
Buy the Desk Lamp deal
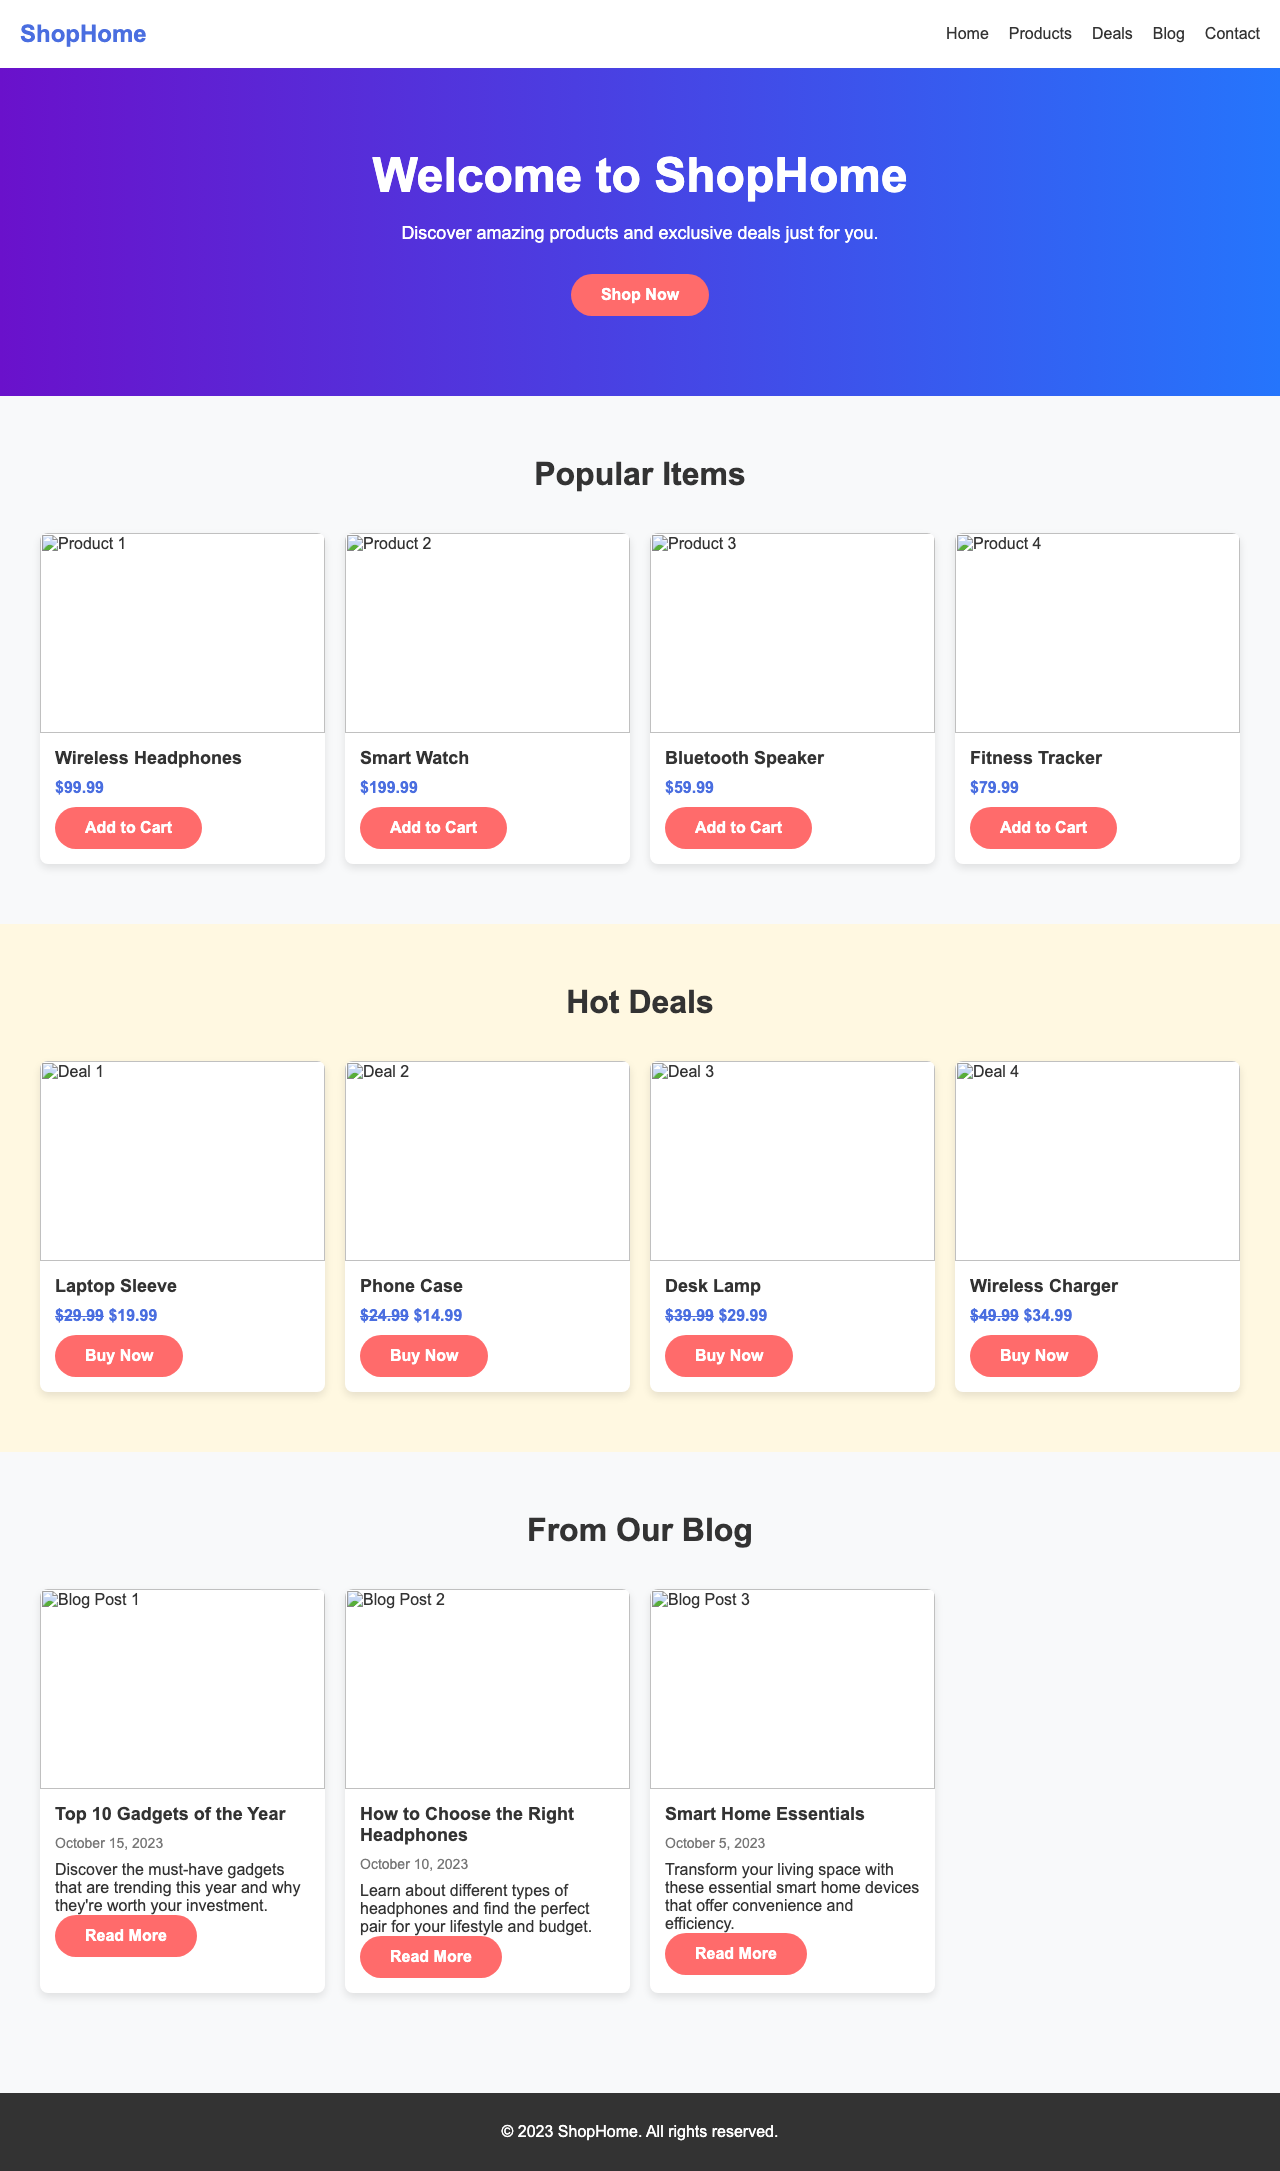tap(728, 1355)
